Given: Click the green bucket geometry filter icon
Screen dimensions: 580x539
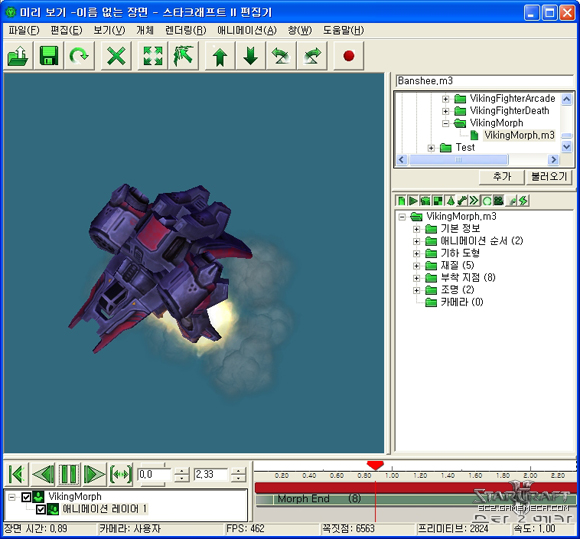Looking at the screenshot, I should pyautogui.click(x=425, y=201).
